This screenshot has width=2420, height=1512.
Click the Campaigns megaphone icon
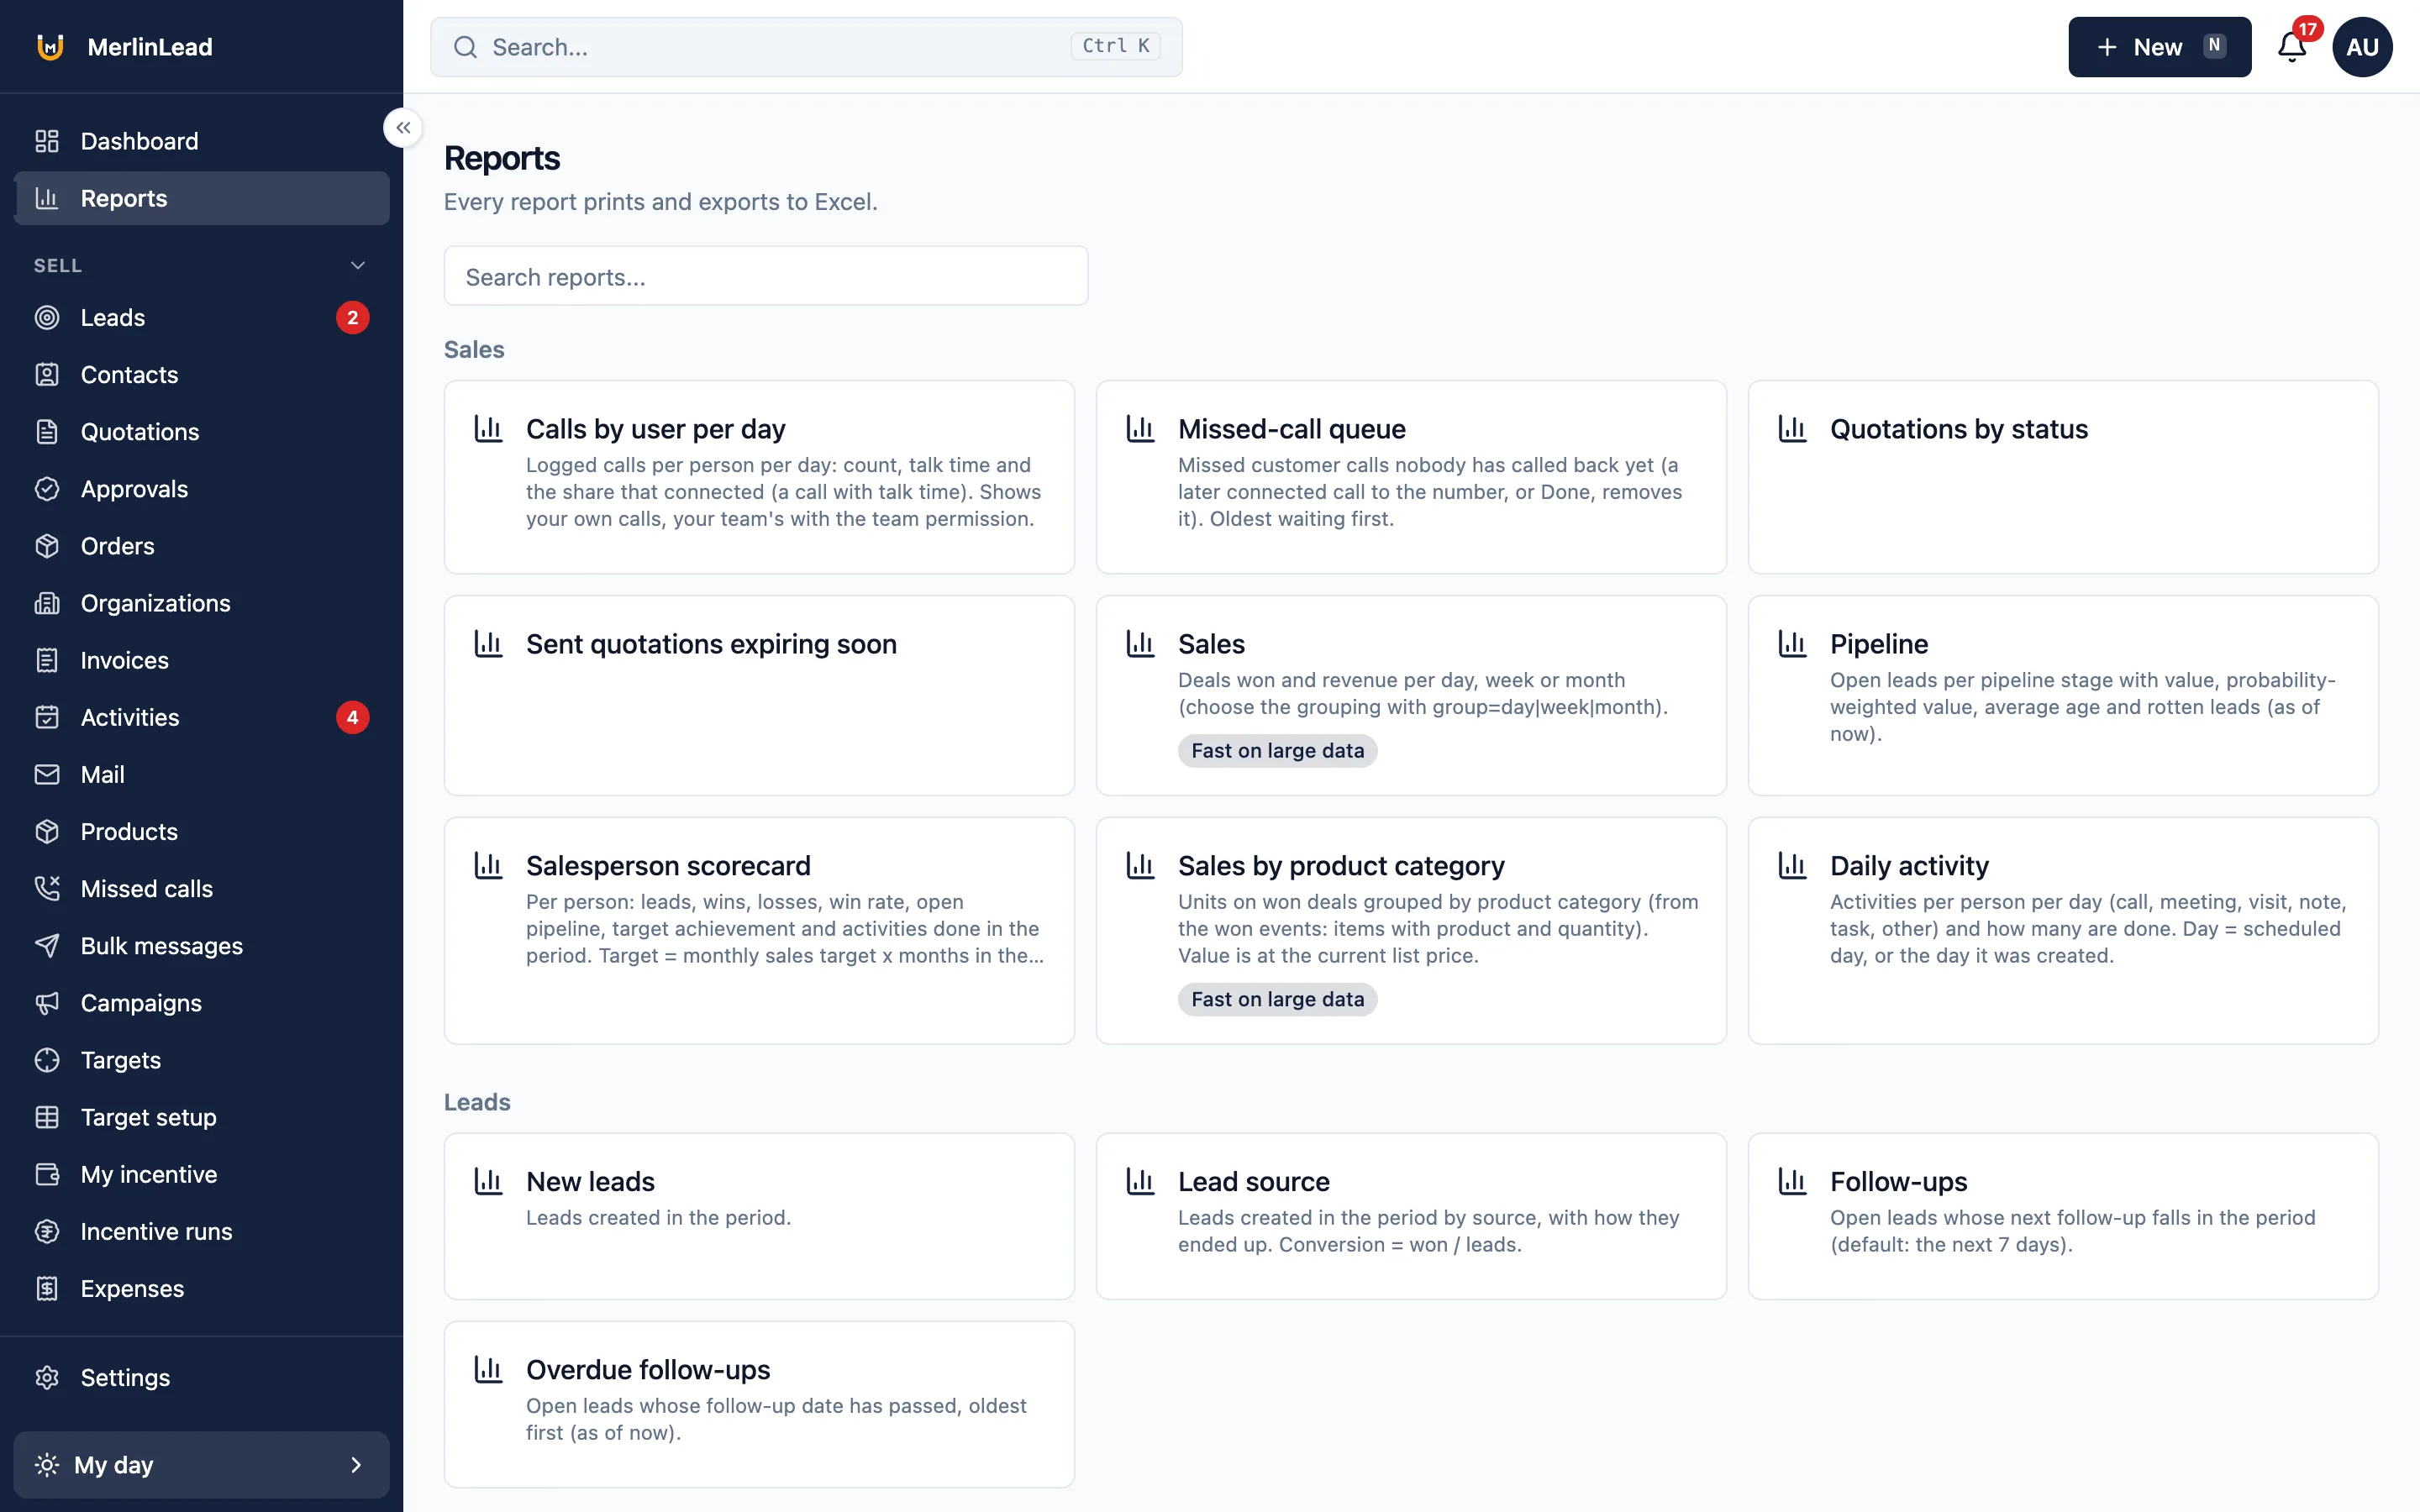(x=47, y=1003)
